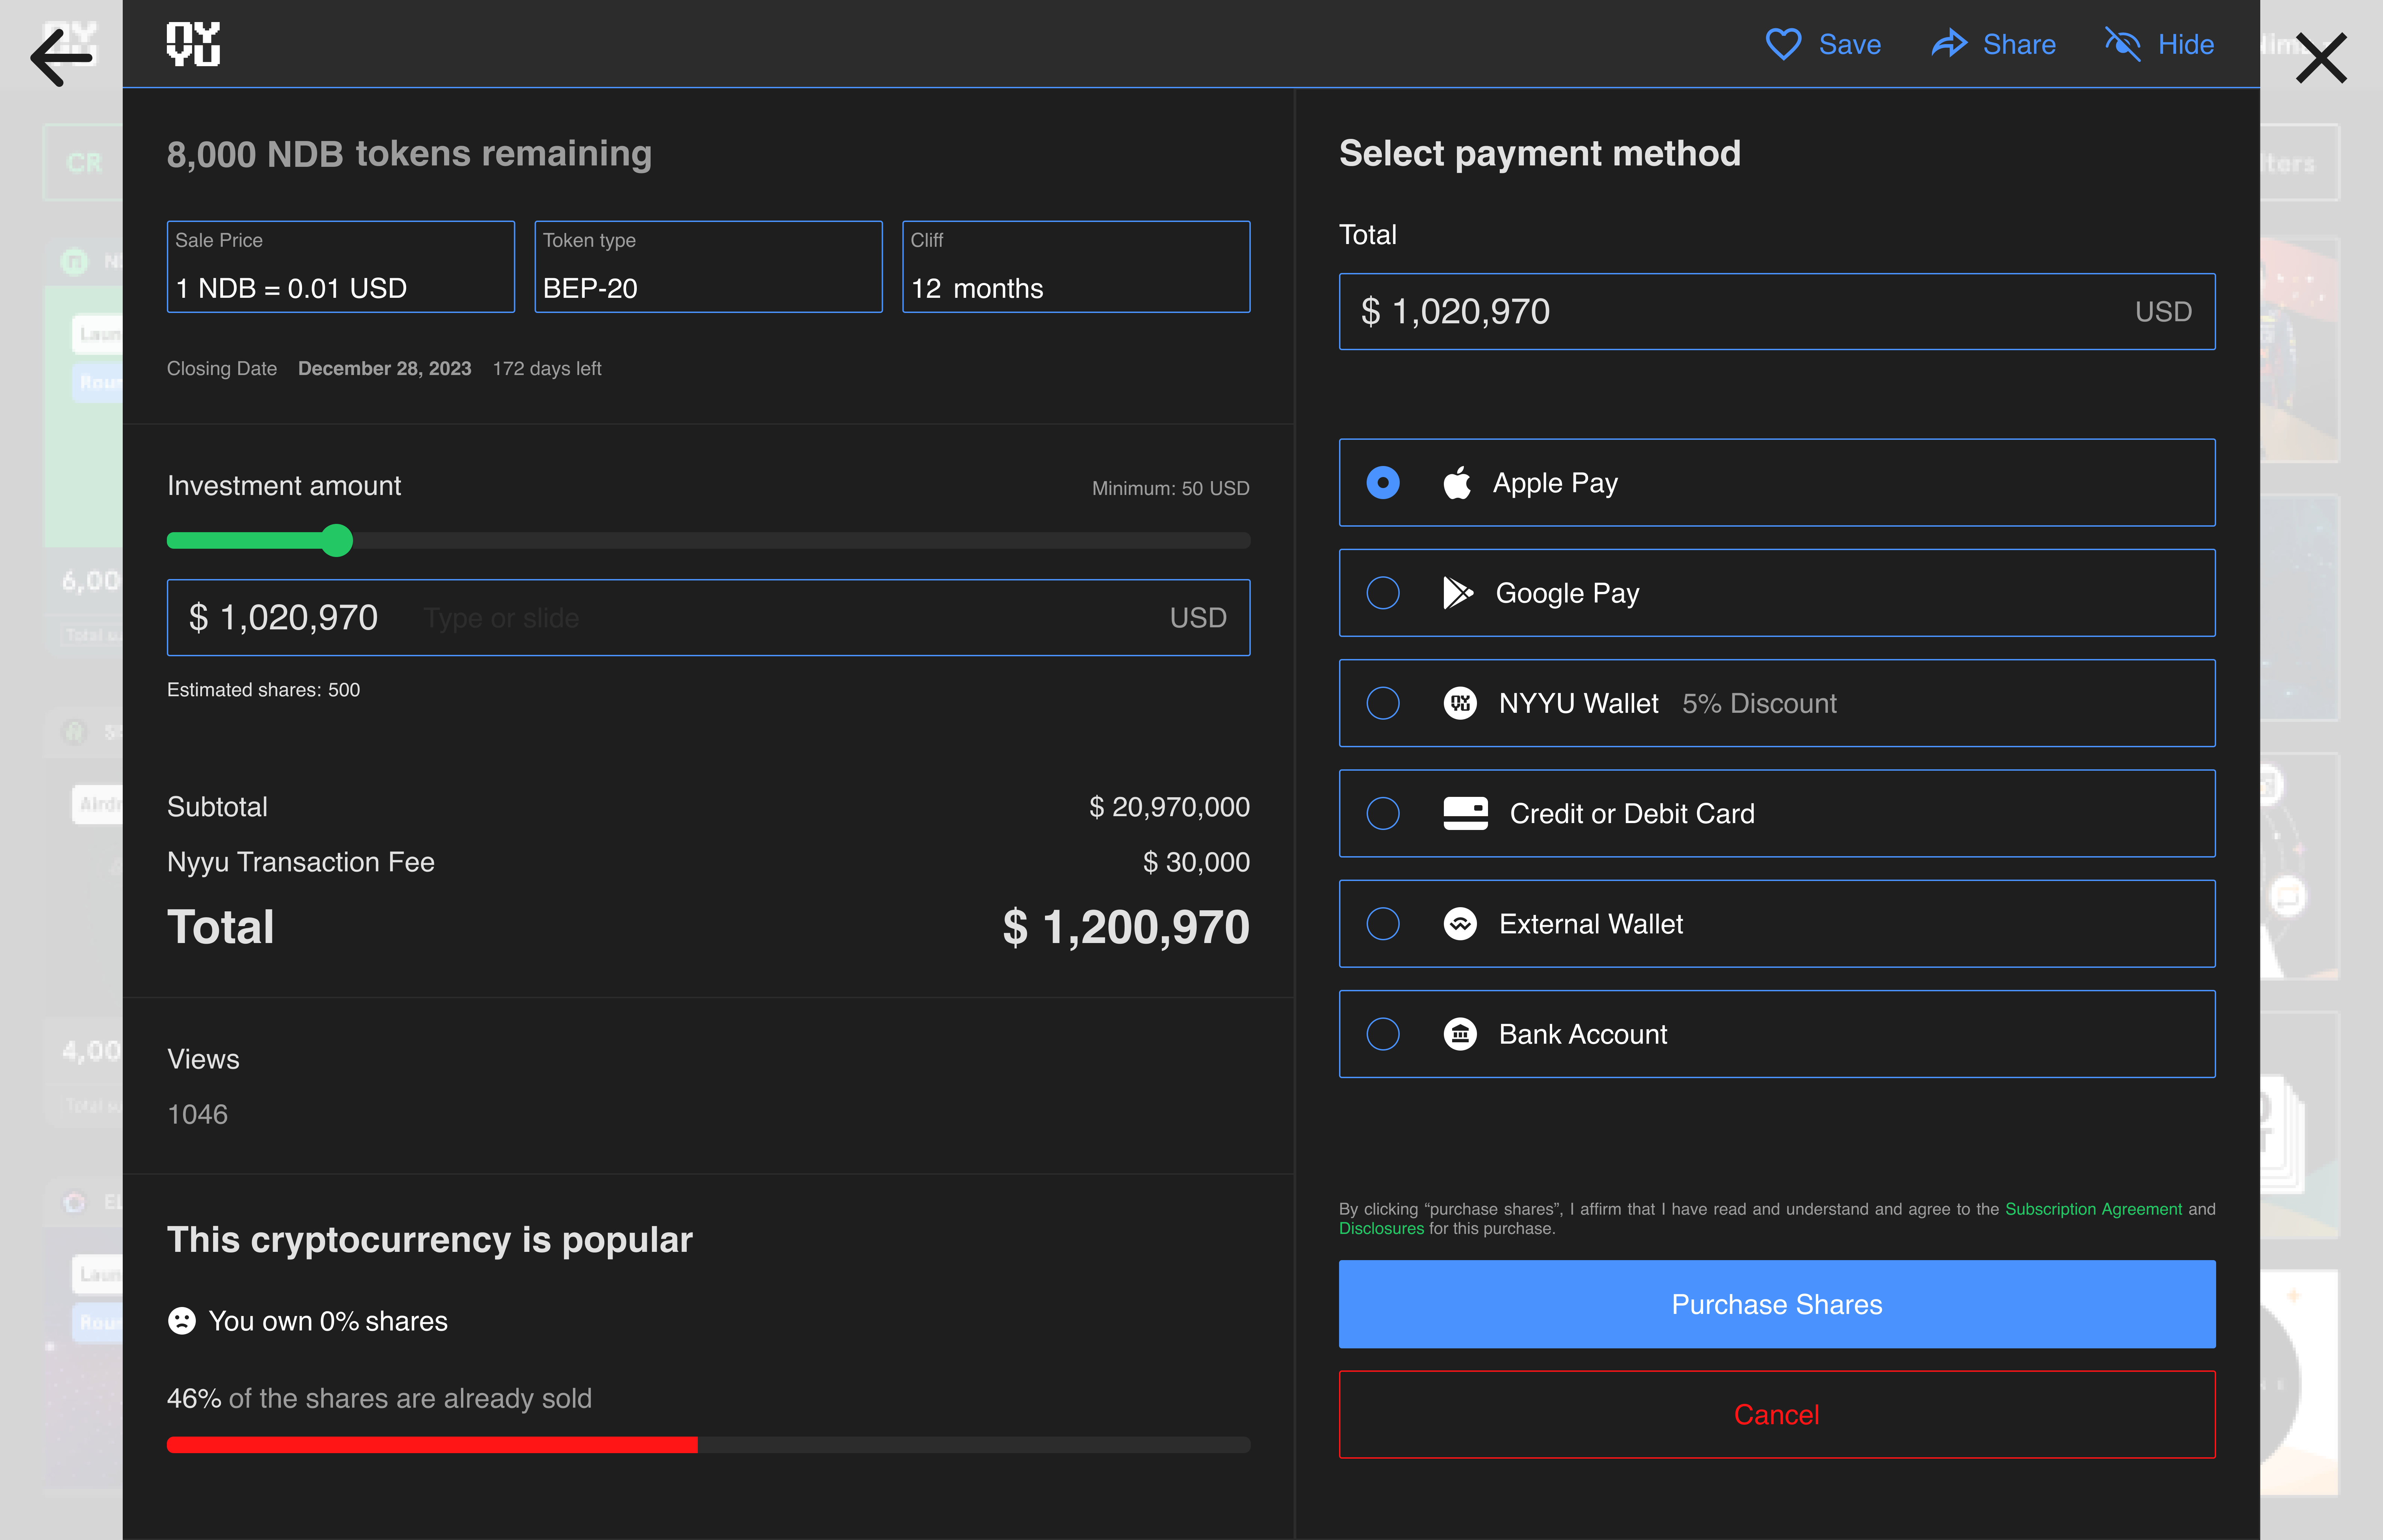This screenshot has width=2383, height=1540.
Task: Click the Bank Account building icon
Action: tap(1460, 1034)
